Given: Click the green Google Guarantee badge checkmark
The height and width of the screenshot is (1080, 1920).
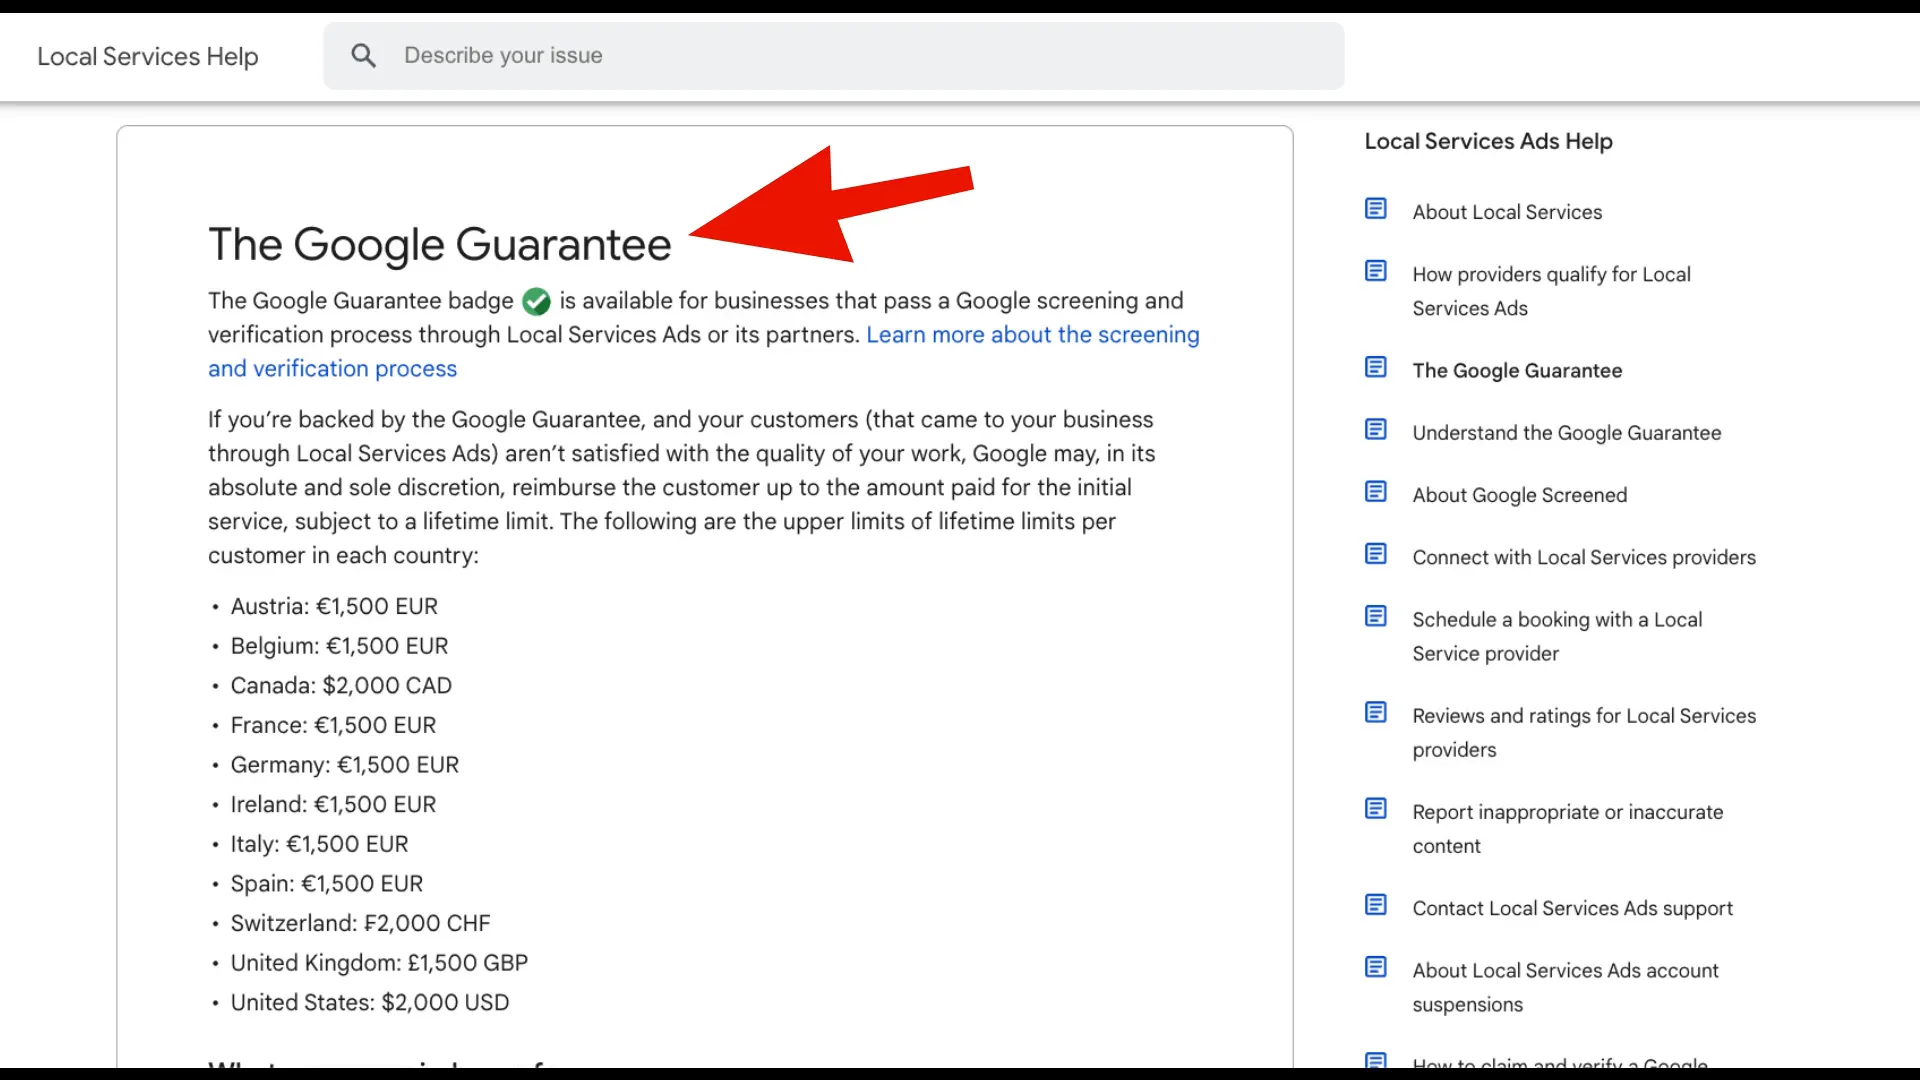Looking at the screenshot, I should pyautogui.click(x=536, y=301).
